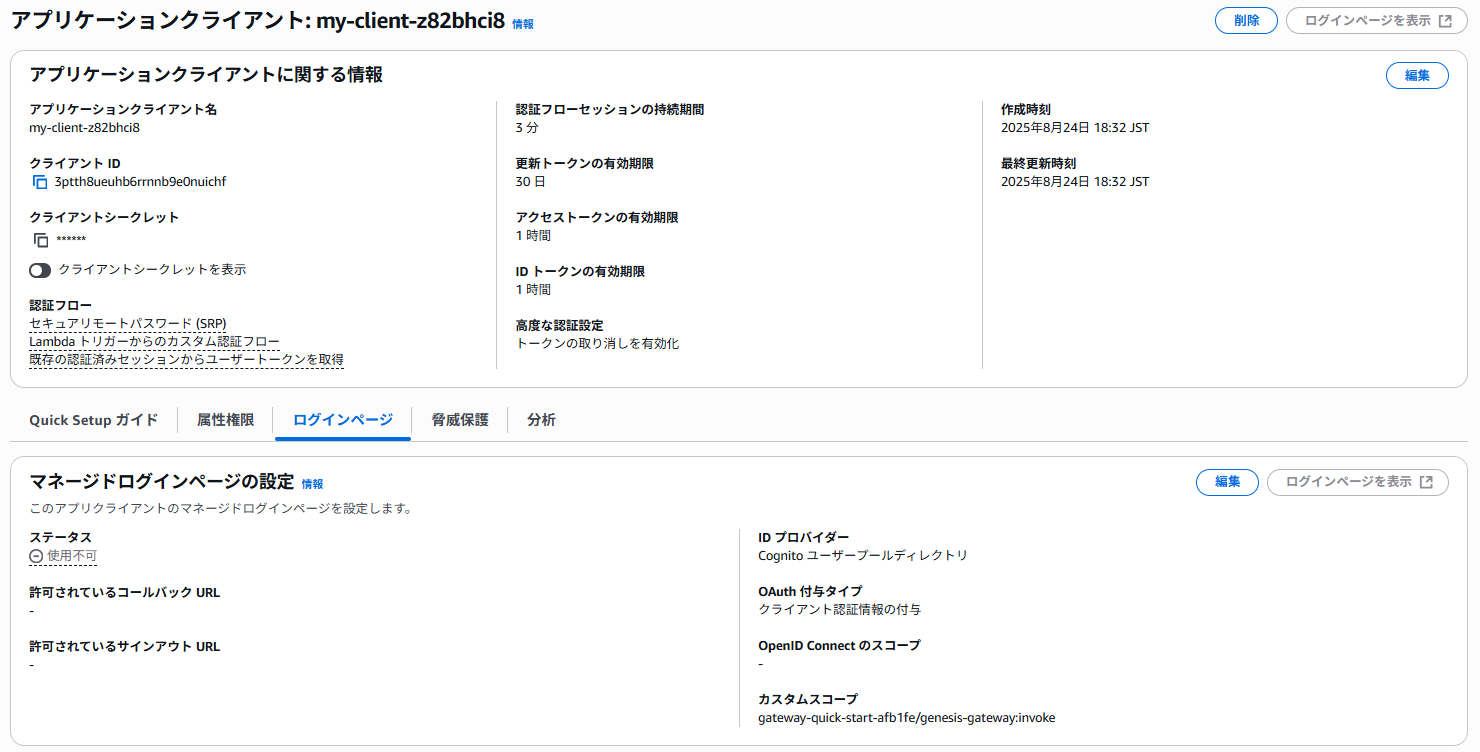Select the ログインページ tab
The height and width of the screenshot is (752, 1480).
[342, 420]
